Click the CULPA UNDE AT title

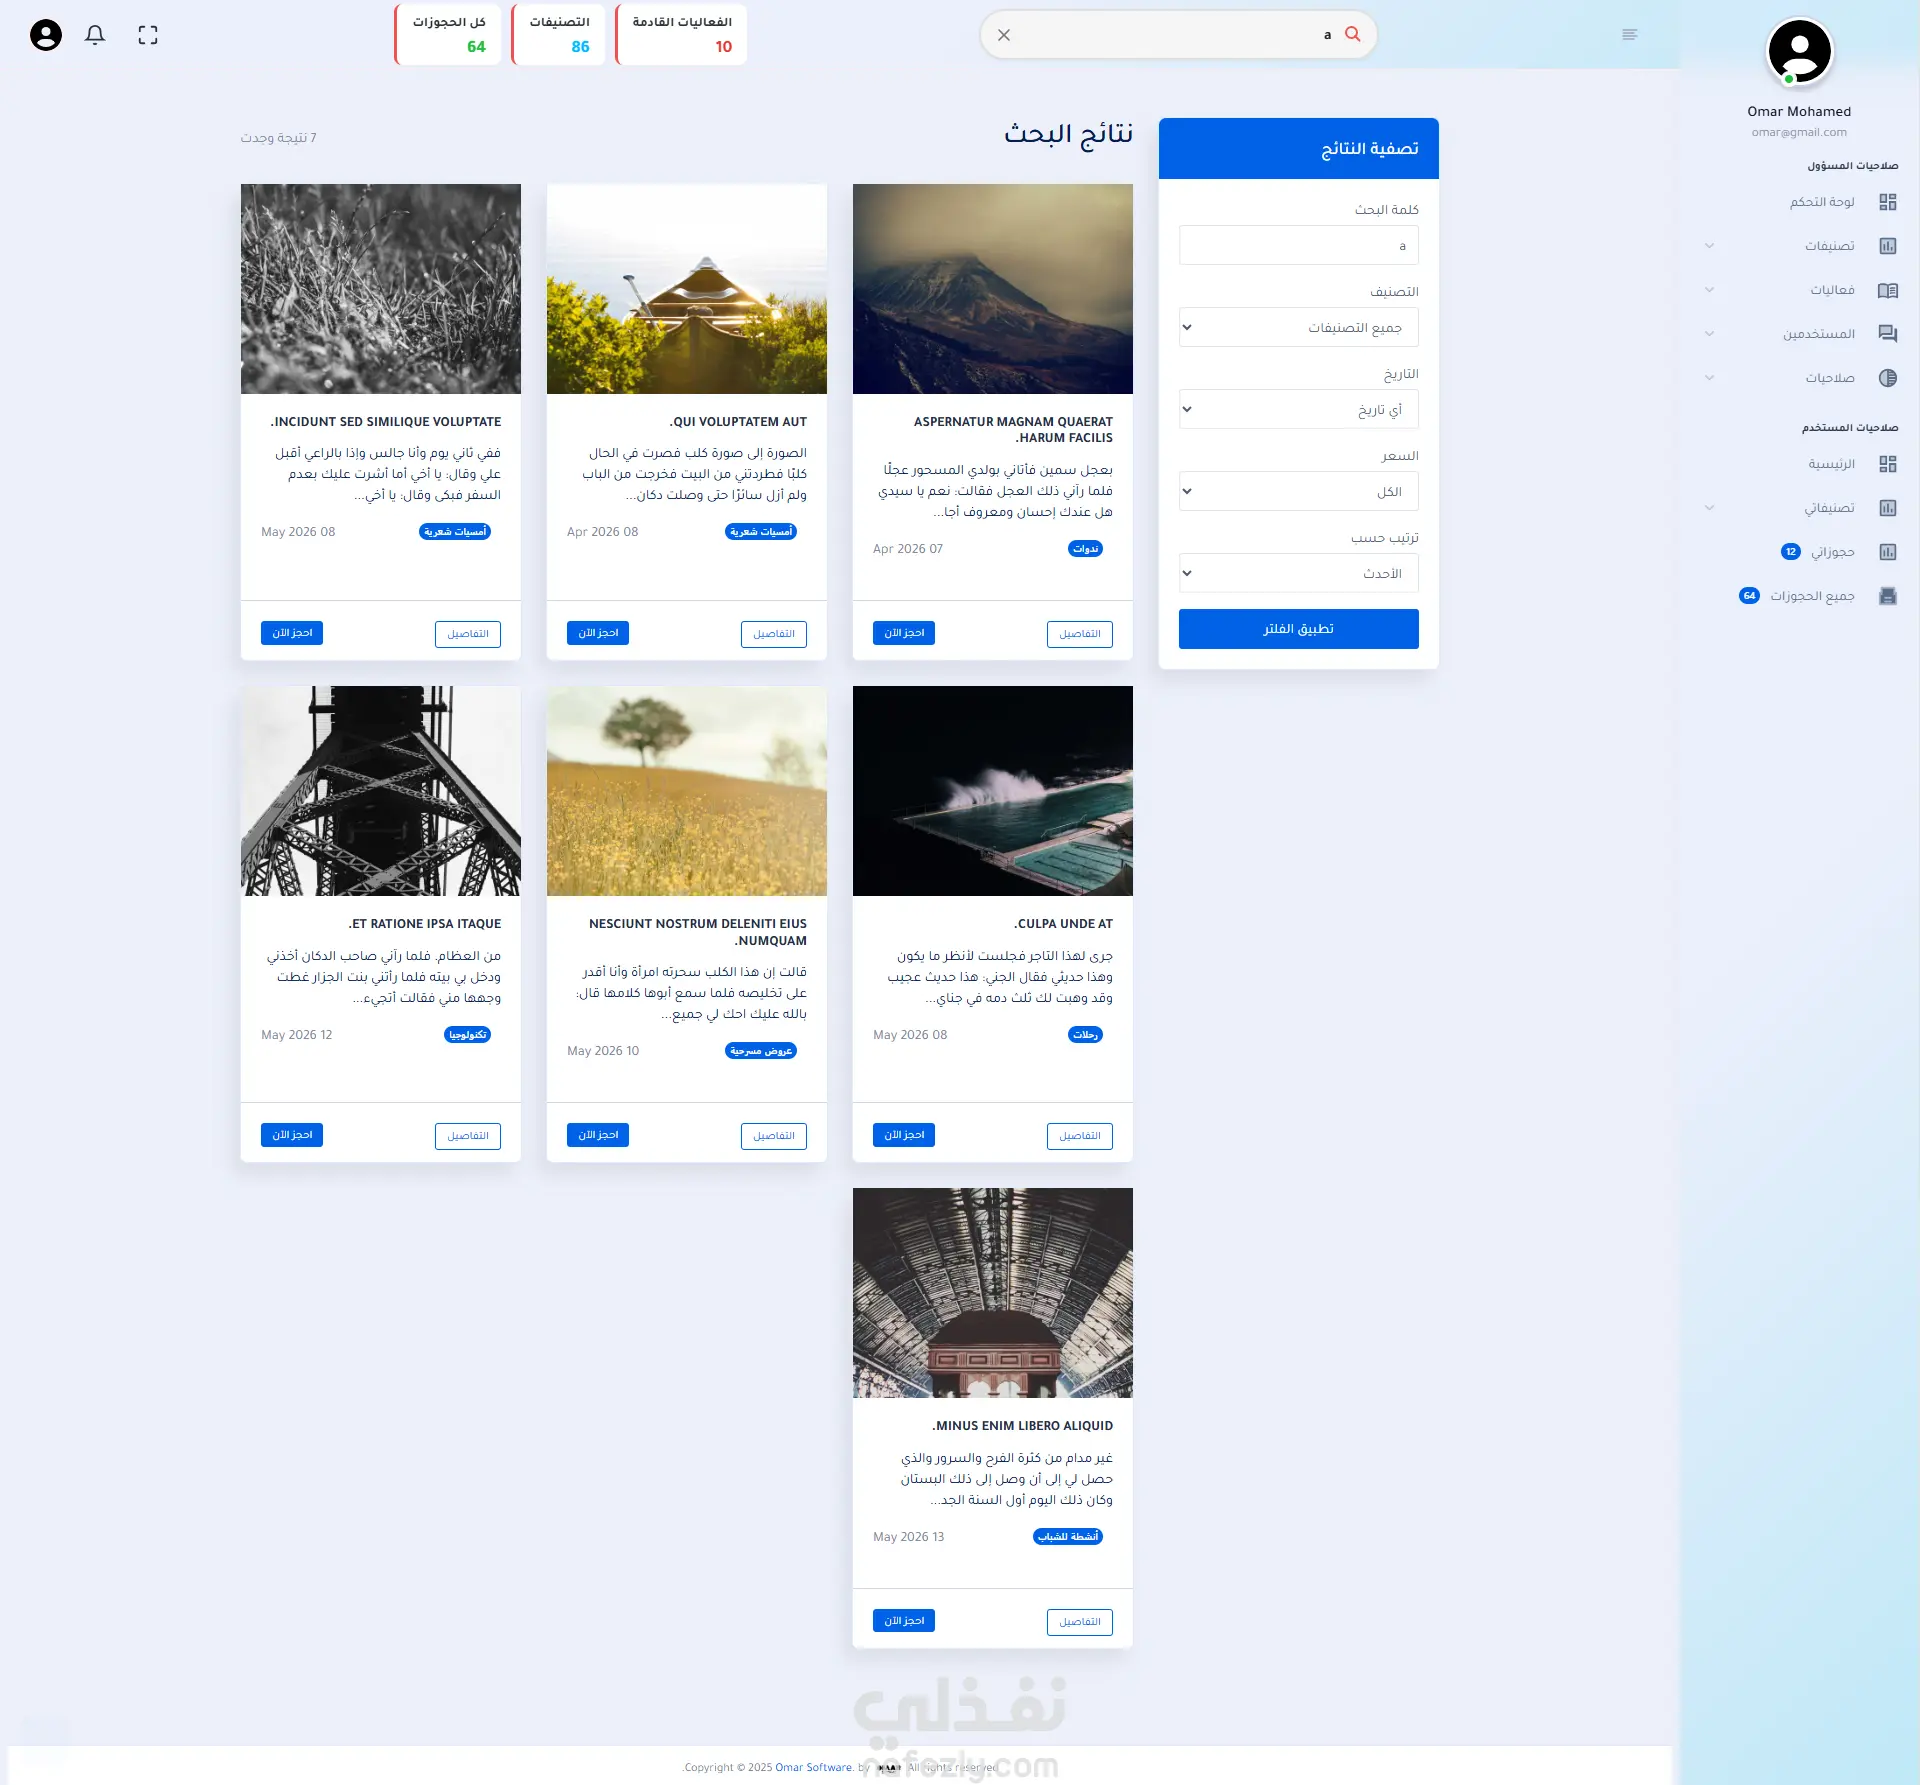pos(1063,924)
